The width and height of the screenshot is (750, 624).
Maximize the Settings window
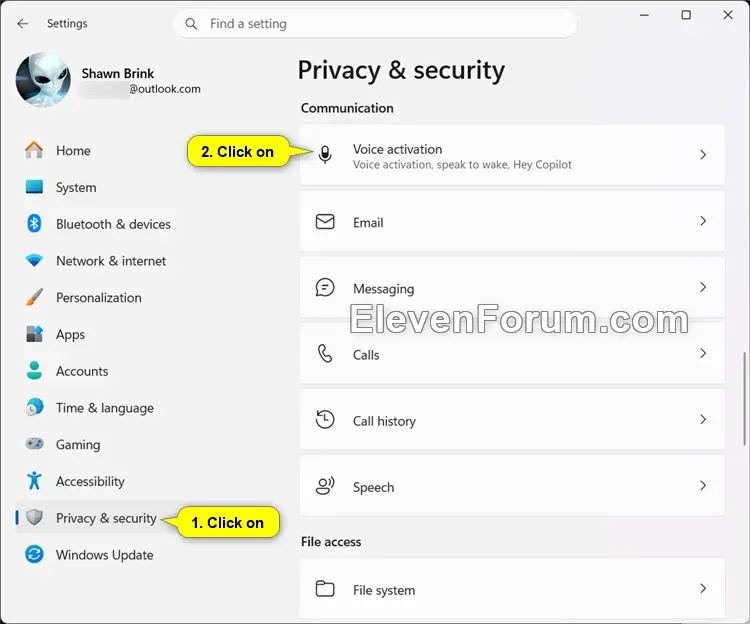coord(686,15)
